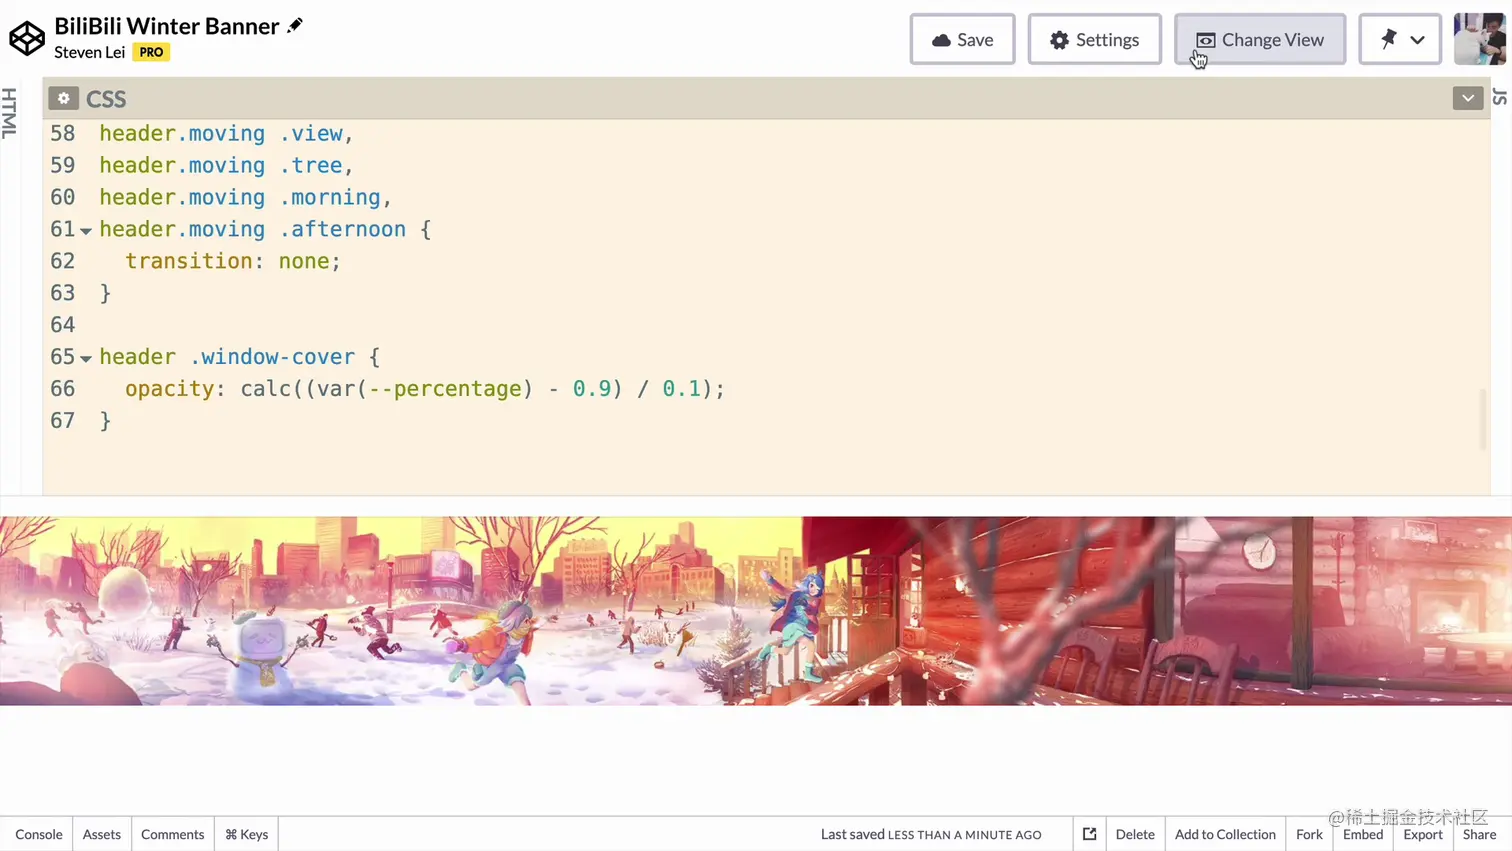Viewport: 1512px width, 851px height.
Task: Fold the line 61 rule arrow
Action: [x=86, y=230]
